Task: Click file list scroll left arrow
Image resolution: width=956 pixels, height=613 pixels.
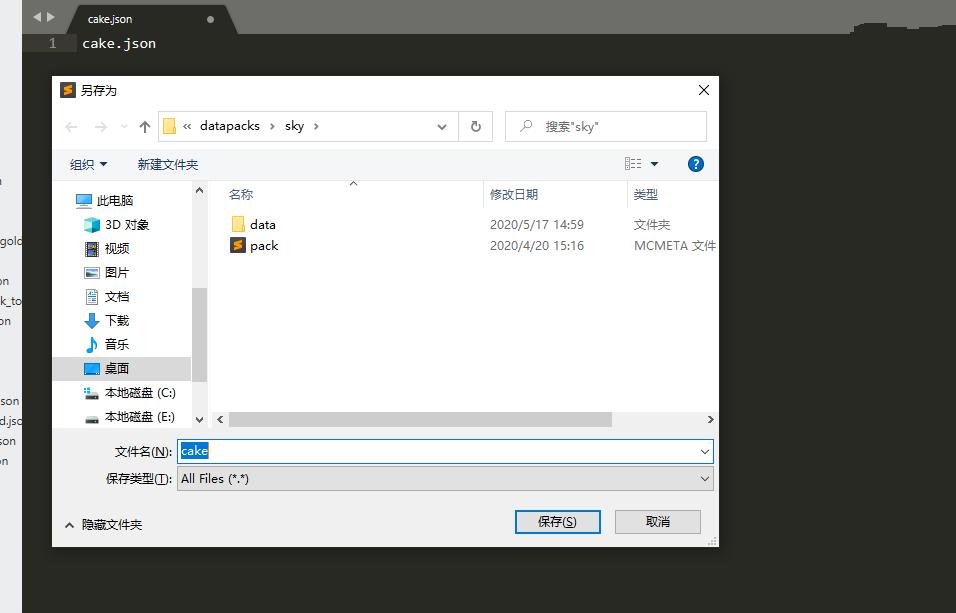Action: click(x=220, y=420)
